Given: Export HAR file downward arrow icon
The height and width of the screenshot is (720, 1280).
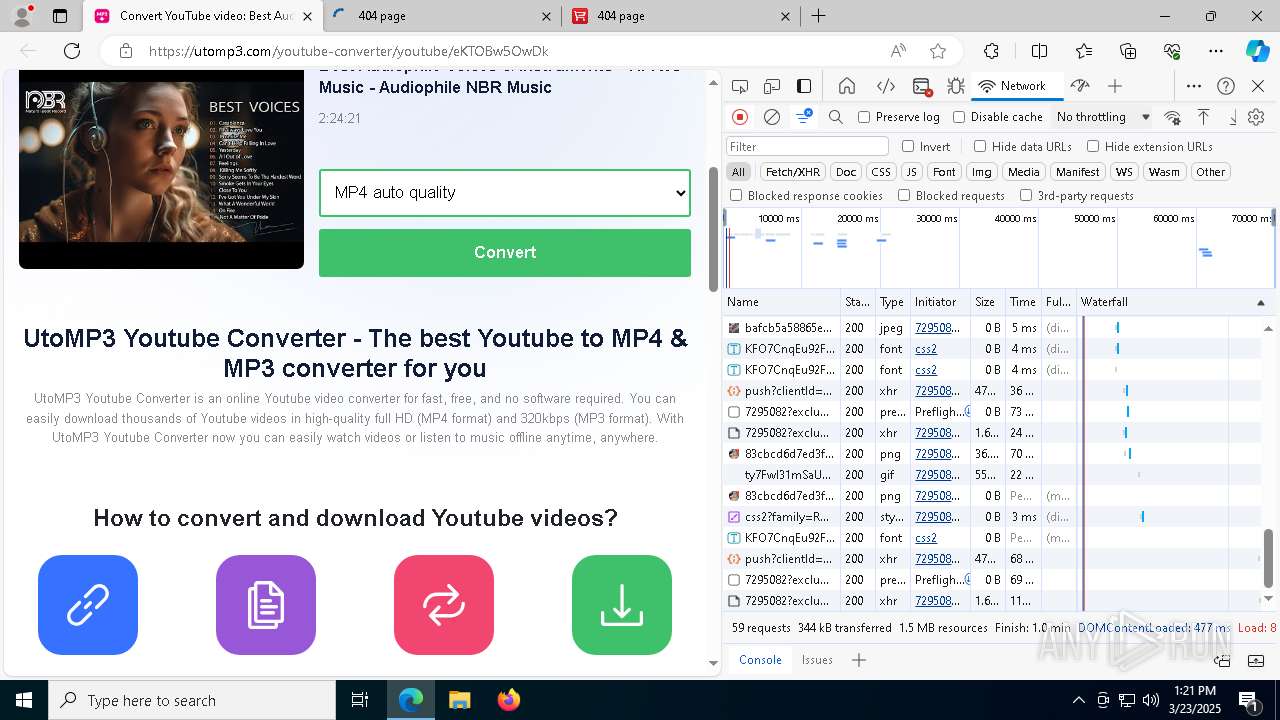Looking at the screenshot, I should 1232,117.
